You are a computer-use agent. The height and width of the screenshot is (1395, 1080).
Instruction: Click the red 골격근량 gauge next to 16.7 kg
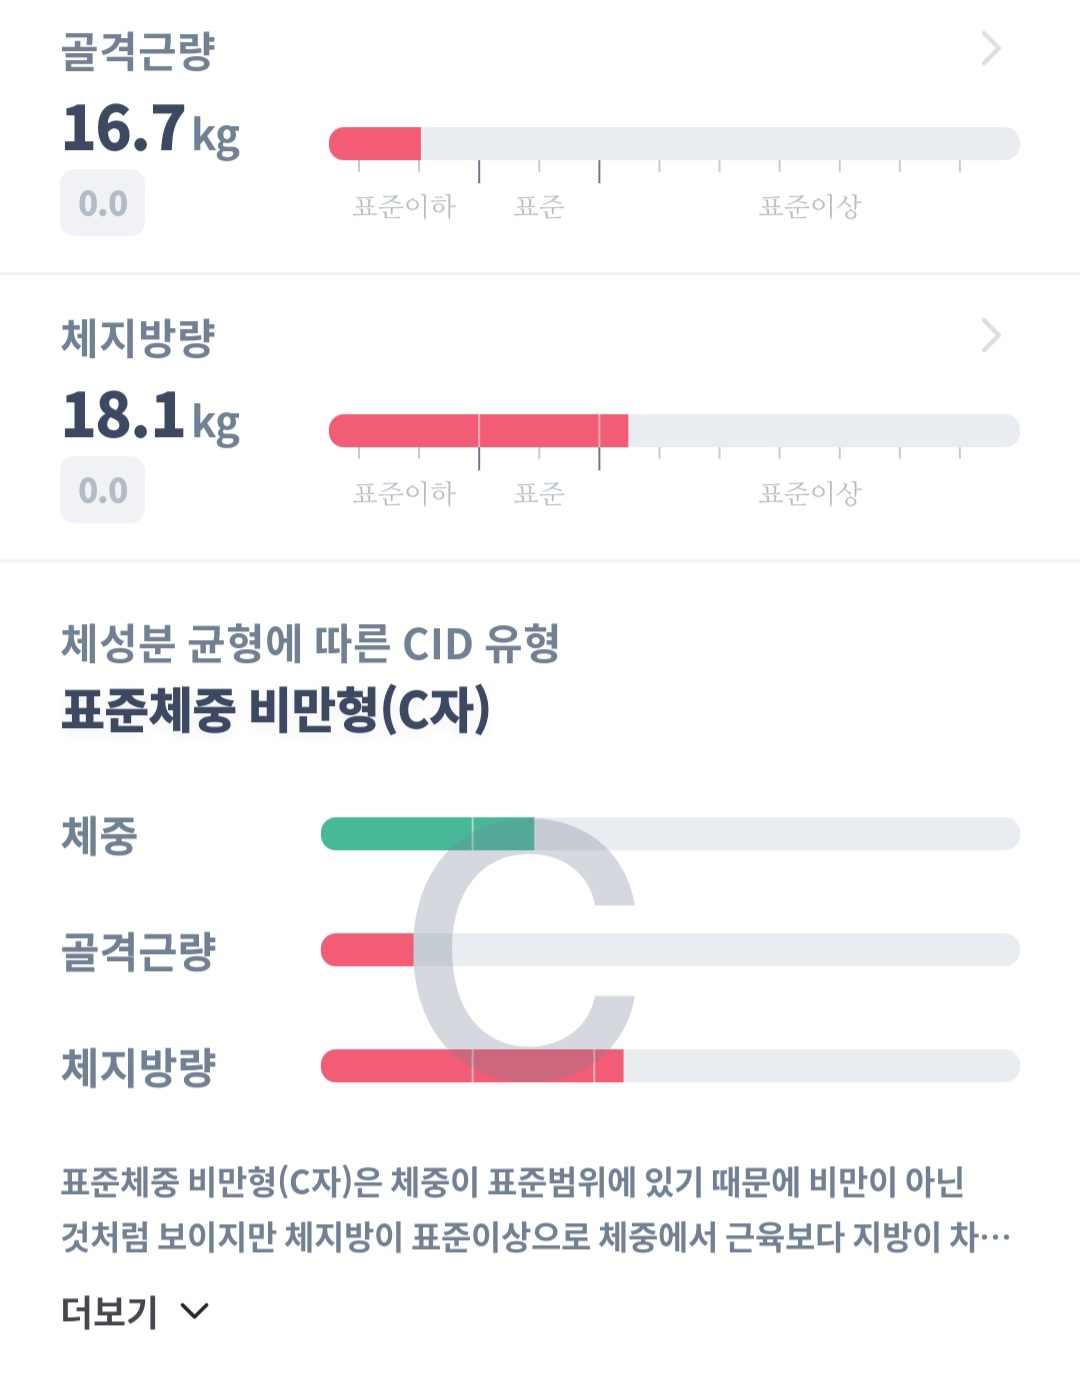375,144
